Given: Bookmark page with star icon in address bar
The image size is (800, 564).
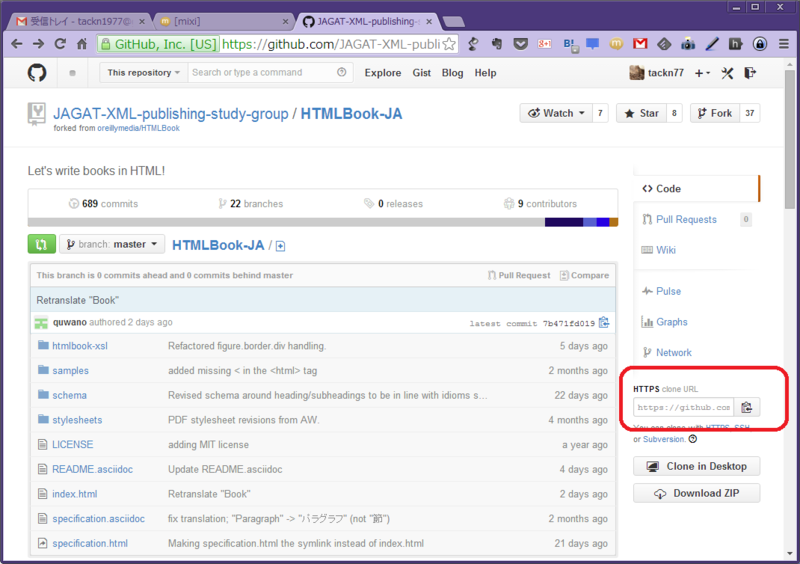Looking at the screenshot, I should [448, 44].
